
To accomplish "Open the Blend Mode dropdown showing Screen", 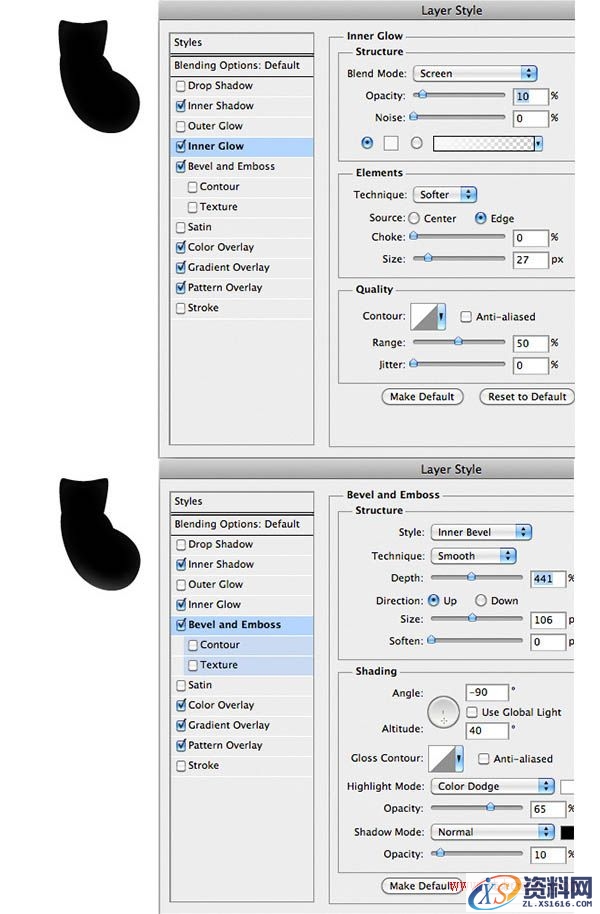I will click(475, 73).
